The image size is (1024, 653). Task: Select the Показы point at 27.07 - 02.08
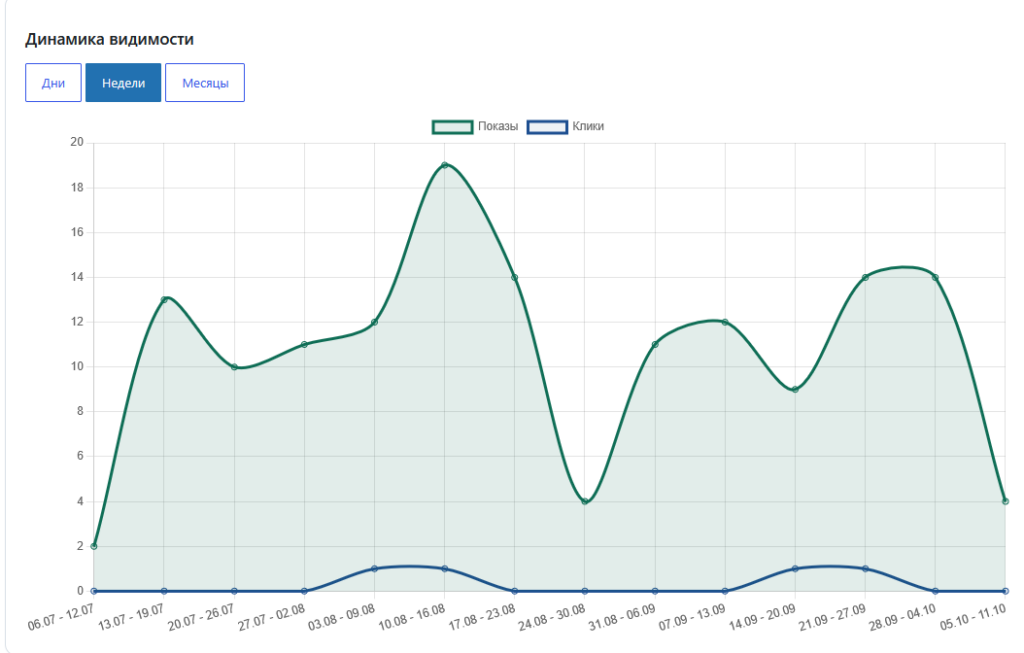click(x=304, y=344)
